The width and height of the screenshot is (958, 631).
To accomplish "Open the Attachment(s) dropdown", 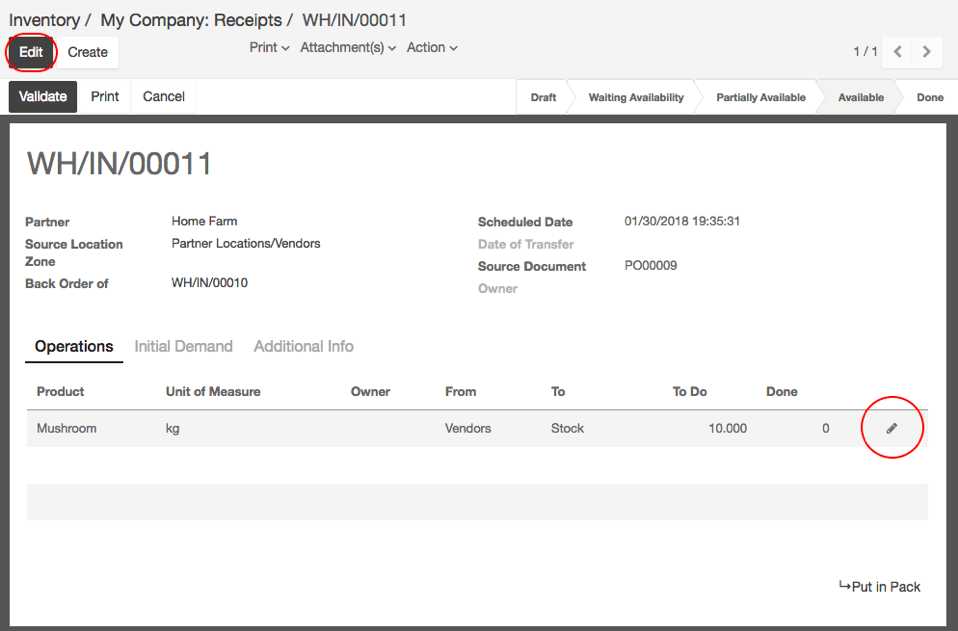I will coord(348,48).
